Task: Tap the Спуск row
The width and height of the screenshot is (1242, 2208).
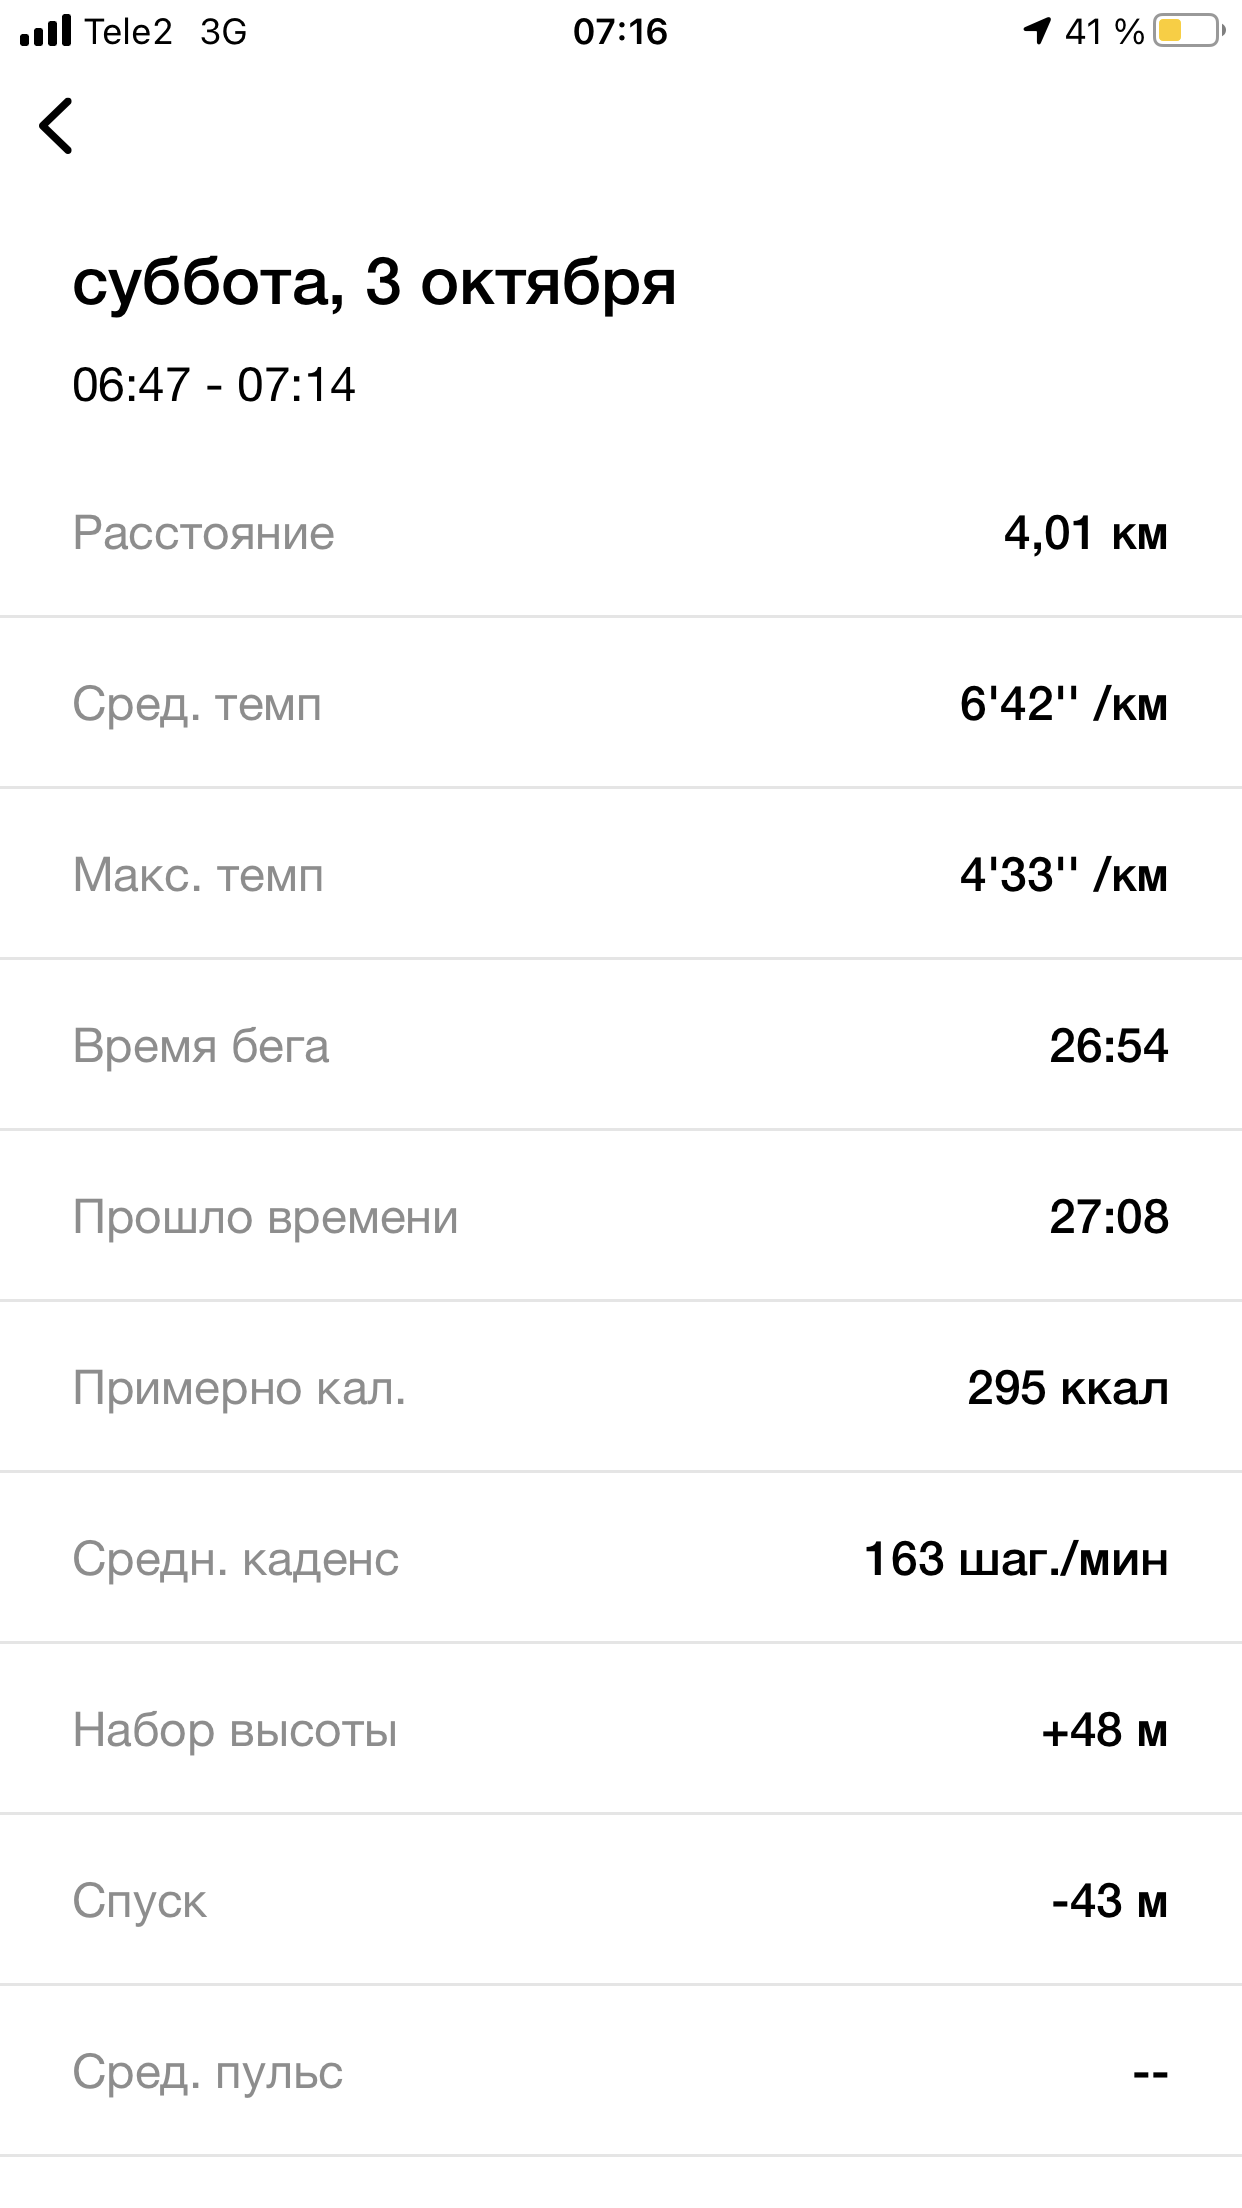Action: pos(620,1901)
